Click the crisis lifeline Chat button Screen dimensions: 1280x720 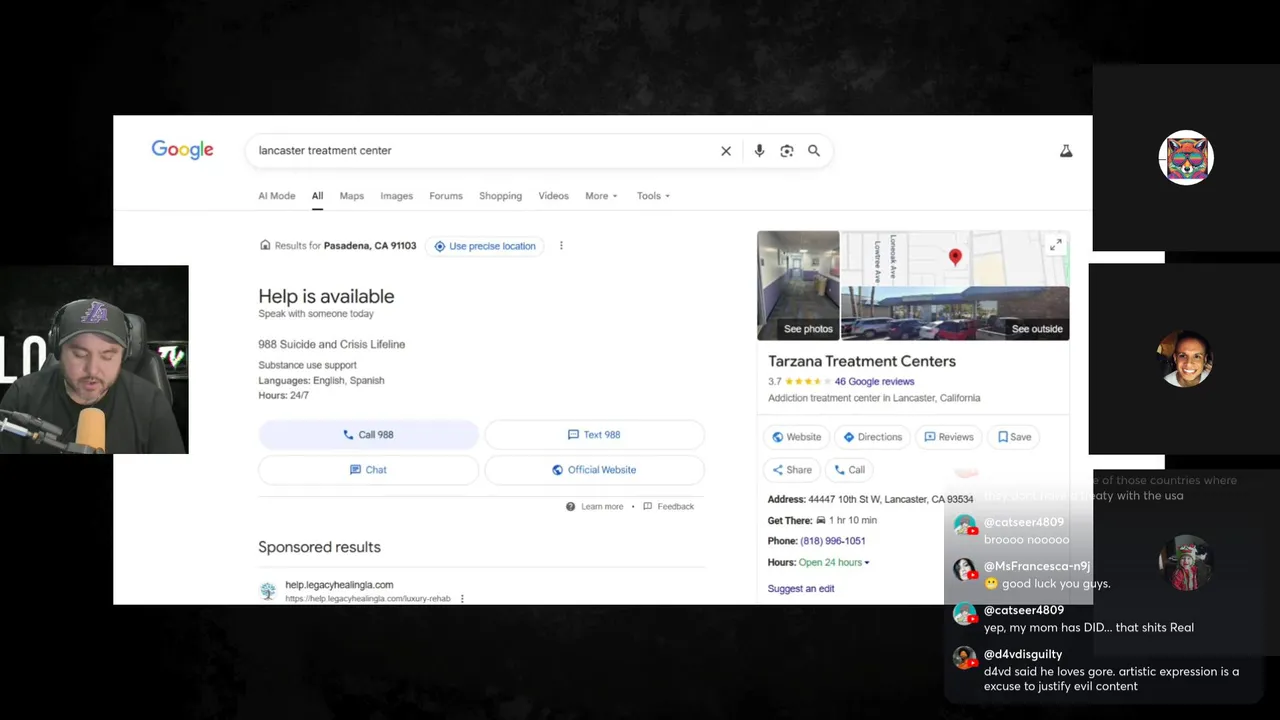[368, 470]
